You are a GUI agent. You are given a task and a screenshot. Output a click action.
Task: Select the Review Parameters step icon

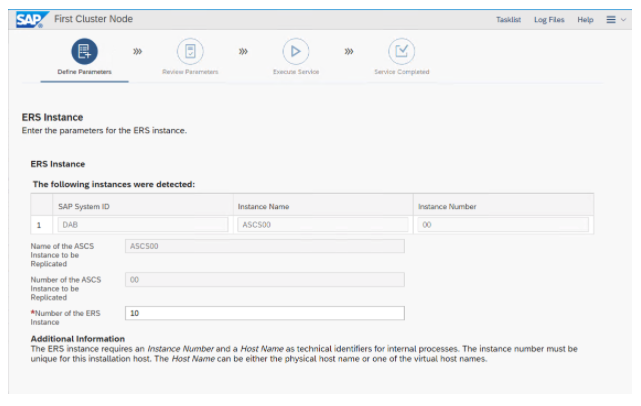coord(190,52)
